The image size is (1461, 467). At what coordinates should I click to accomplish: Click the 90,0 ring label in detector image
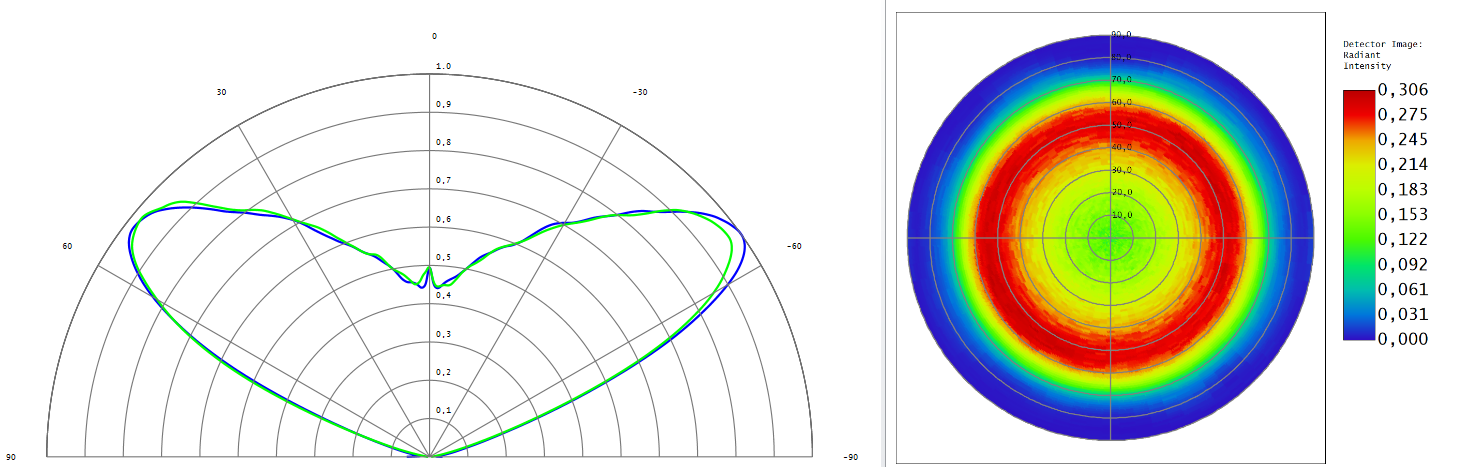pos(1122,35)
